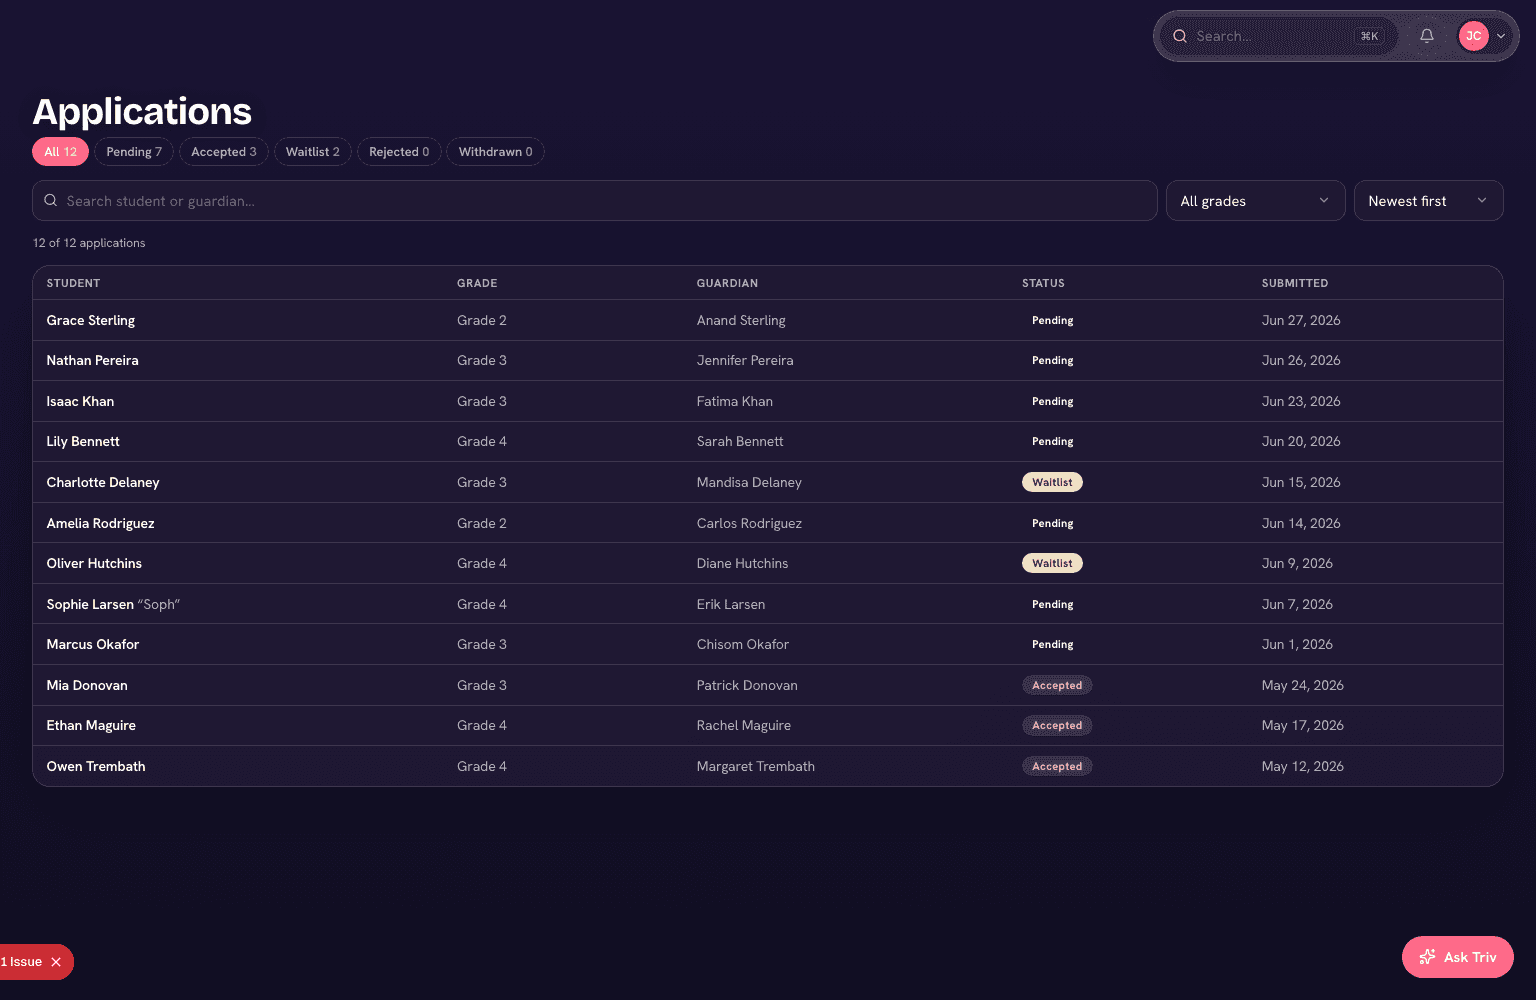Click Accepted badge in Mia Donovan row
This screenshot has height=1000, width=1536.
(x=1057, y=685)
